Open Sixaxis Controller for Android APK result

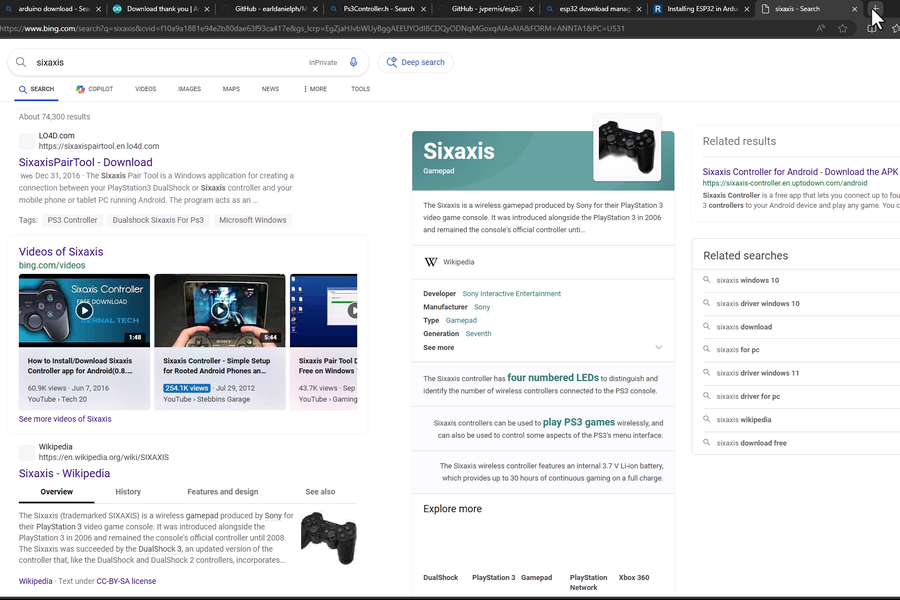[x=800, y=172]
